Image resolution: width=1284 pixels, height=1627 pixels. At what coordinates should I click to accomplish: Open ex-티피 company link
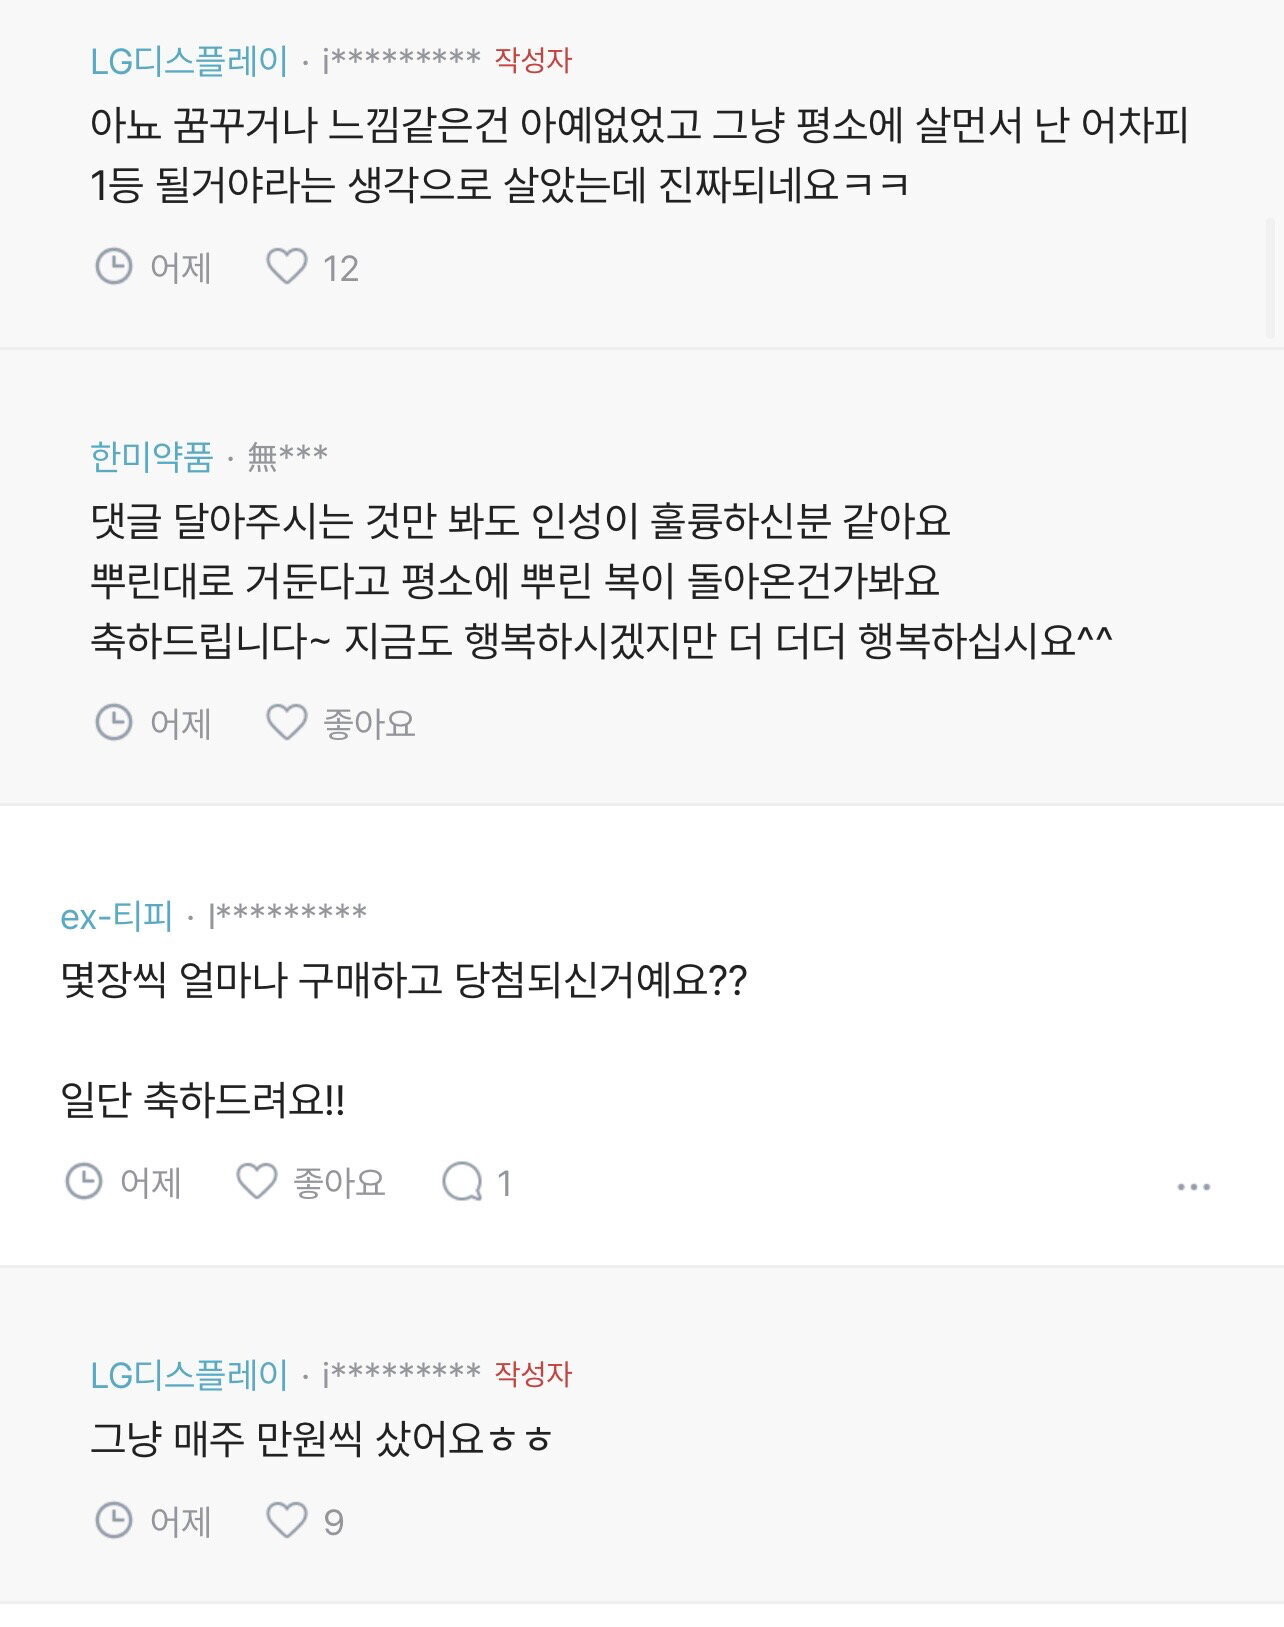[x=117, y=915]
